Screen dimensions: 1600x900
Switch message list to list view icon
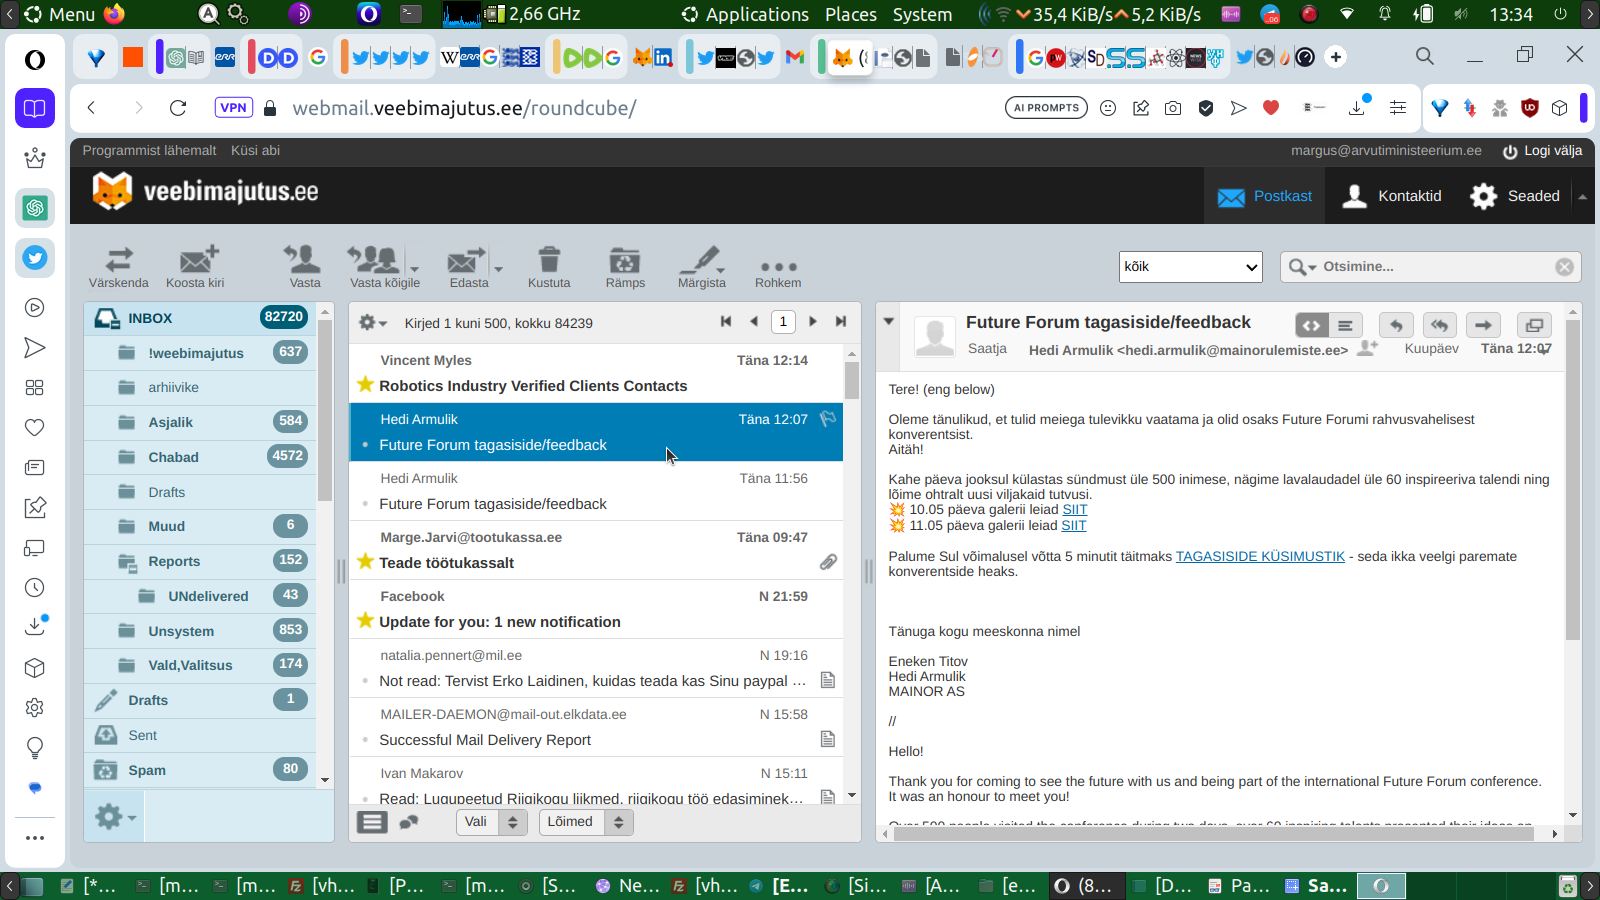pyautogui.click(x=372, y=822)
